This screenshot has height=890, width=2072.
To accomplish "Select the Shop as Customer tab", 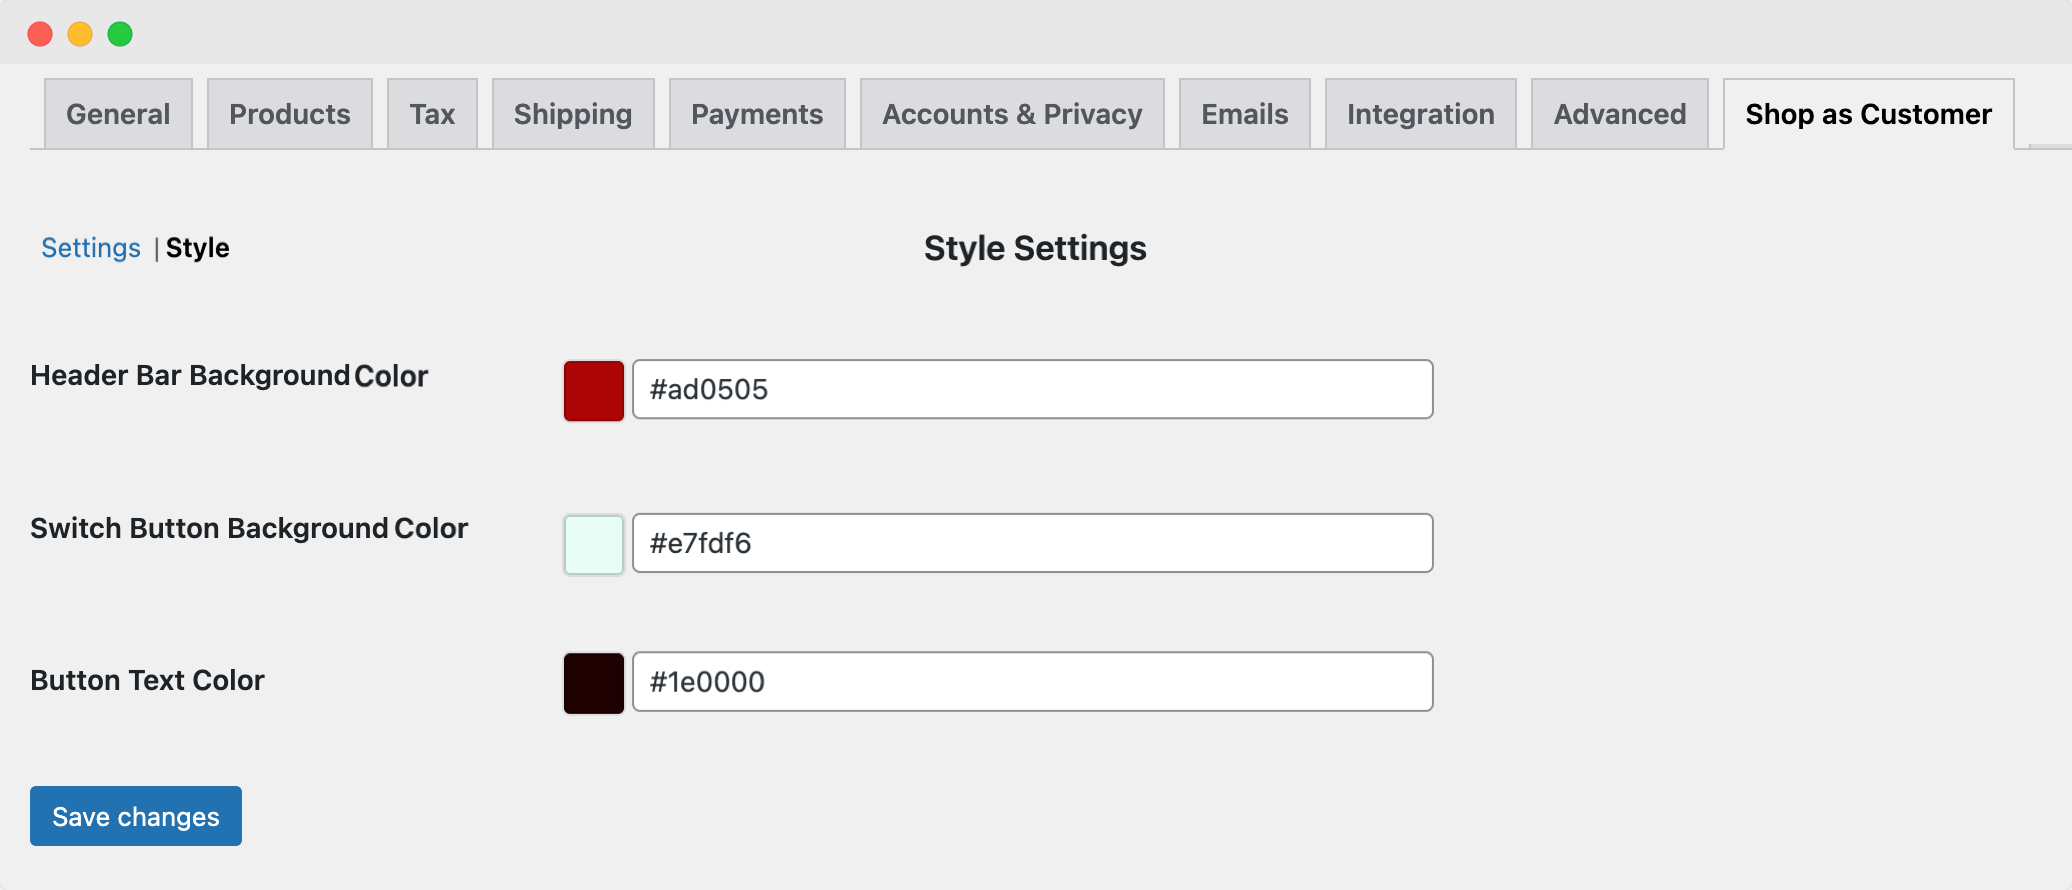I will (1868, 114).
